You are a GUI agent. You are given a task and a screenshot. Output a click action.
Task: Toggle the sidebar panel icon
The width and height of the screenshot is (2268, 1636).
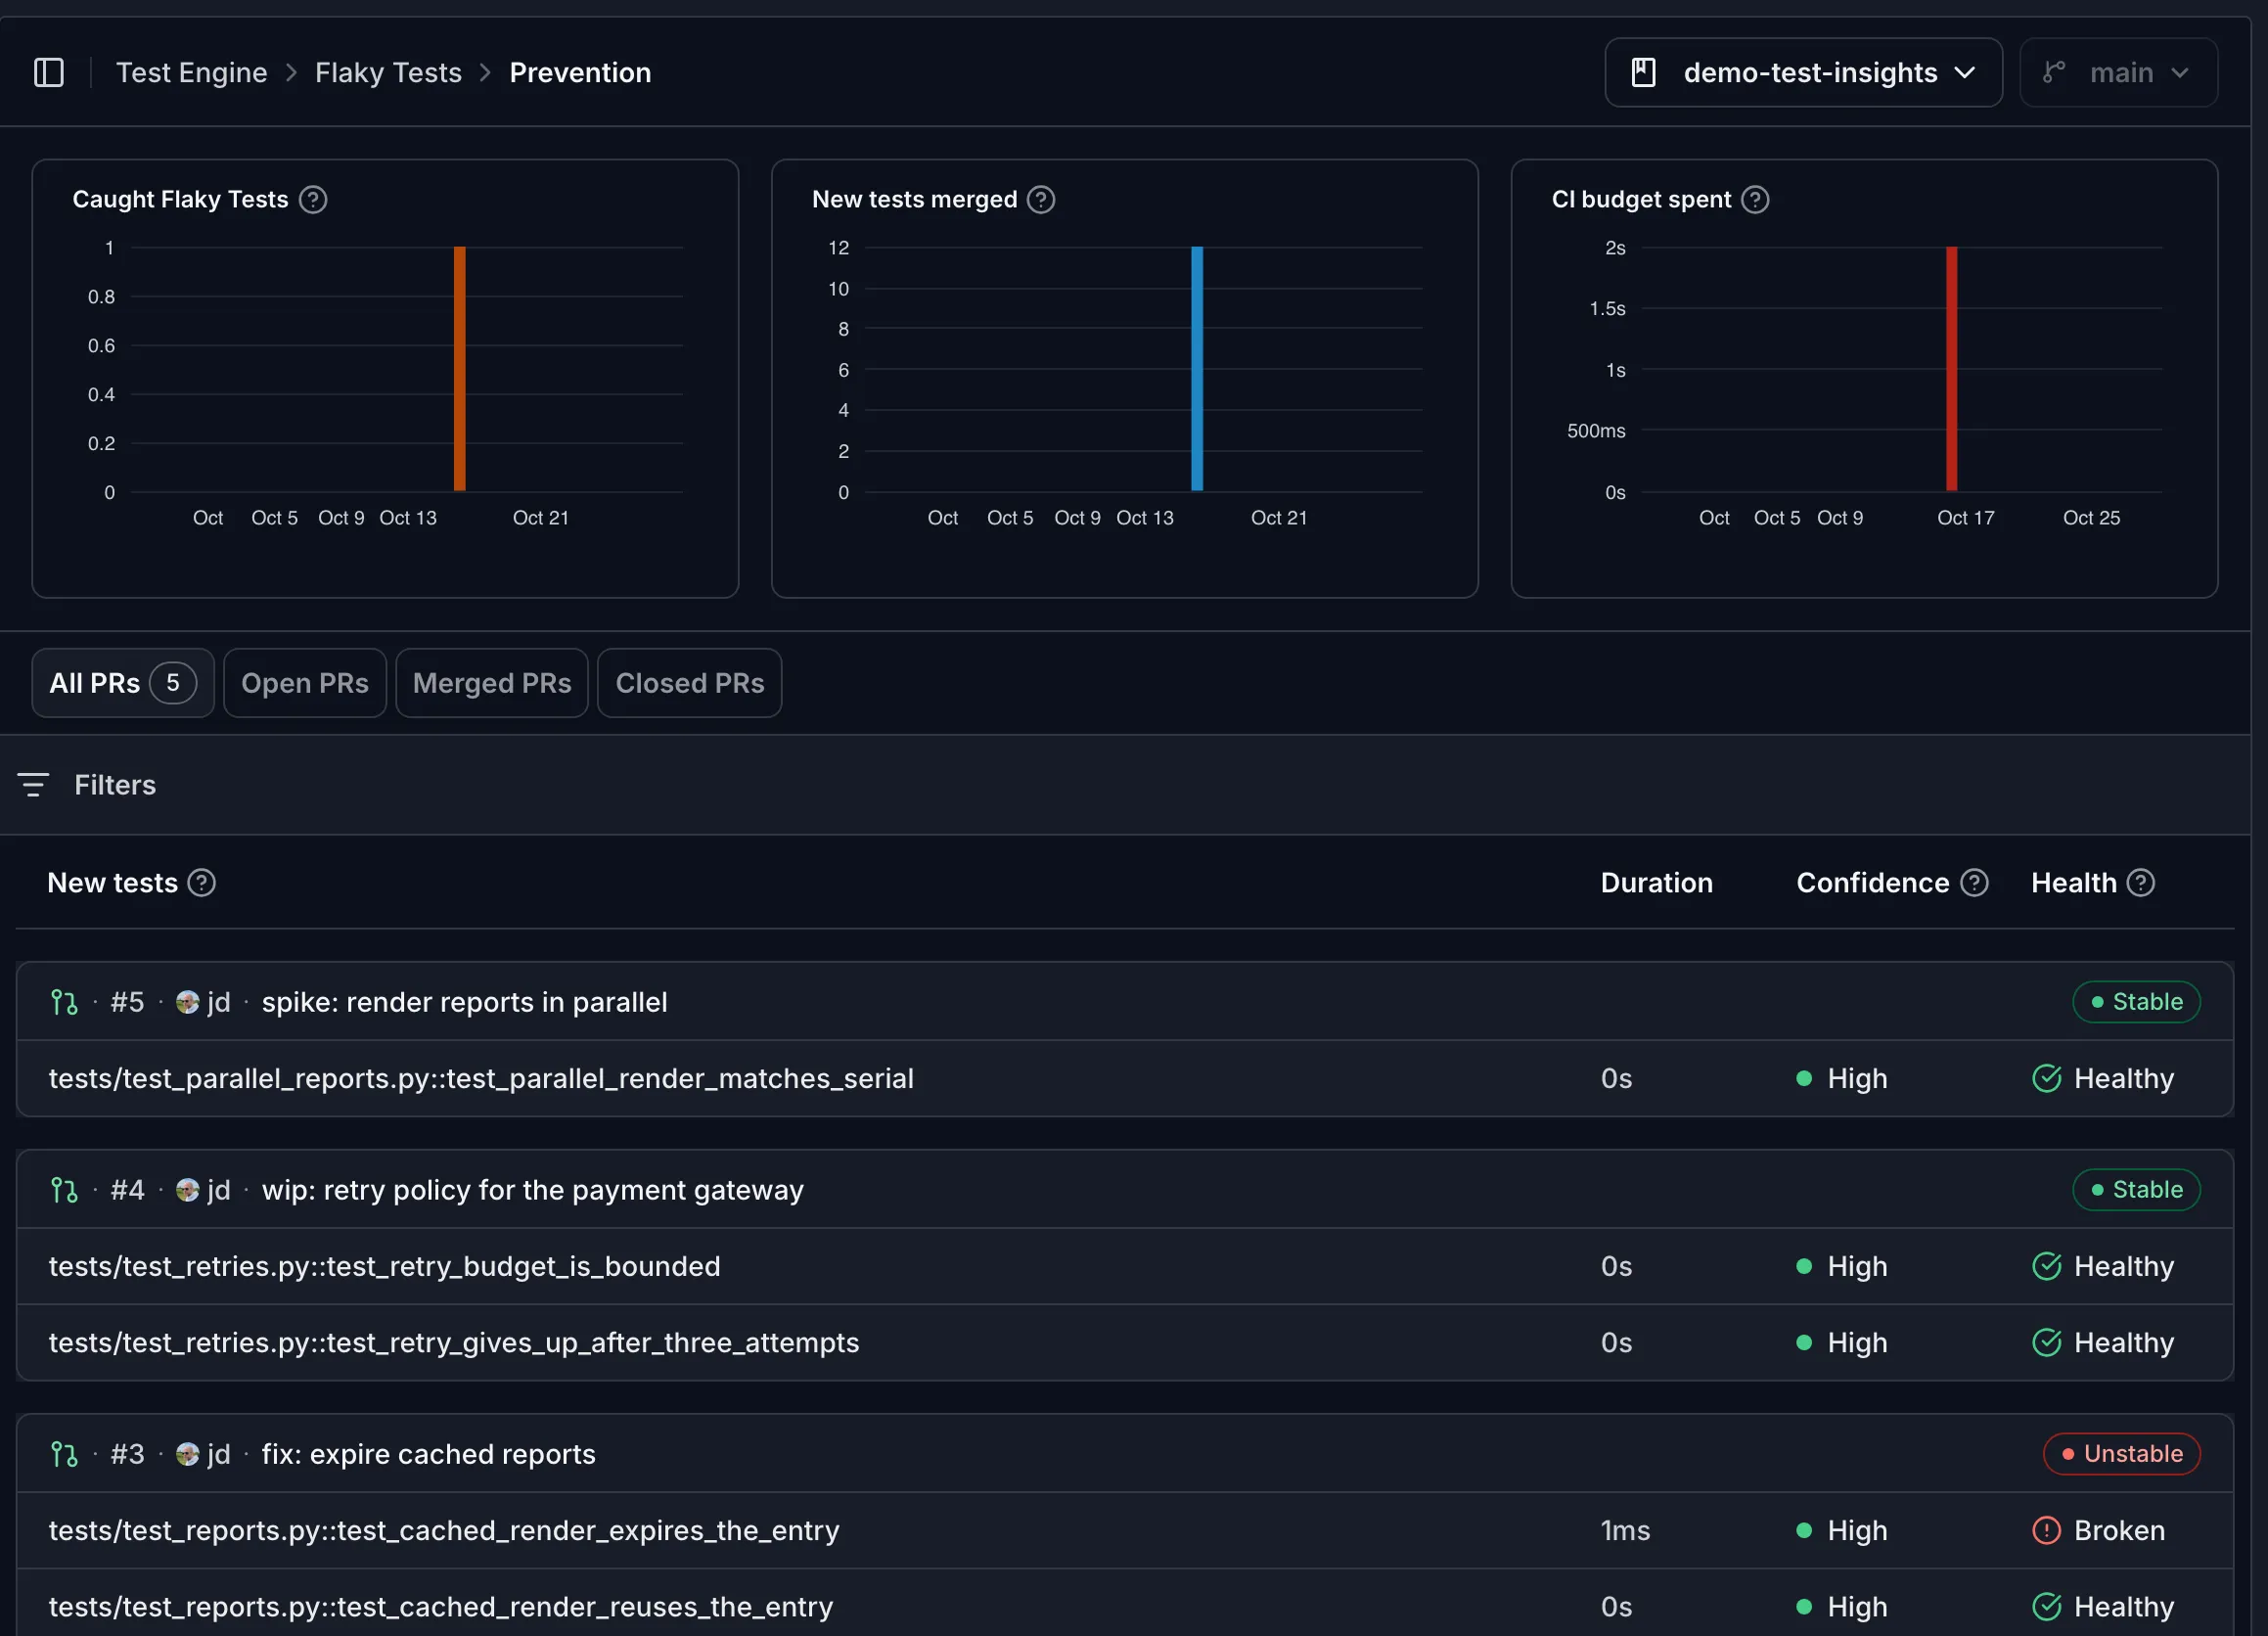pos(49,72)
